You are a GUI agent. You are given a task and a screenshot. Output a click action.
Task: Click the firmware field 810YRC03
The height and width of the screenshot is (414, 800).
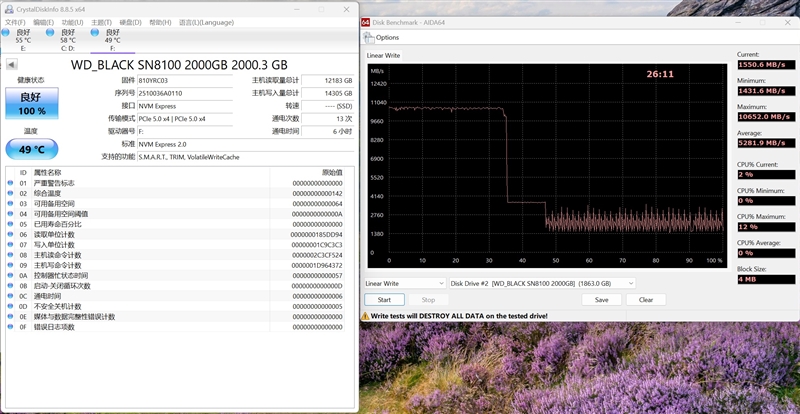point(185,81)
